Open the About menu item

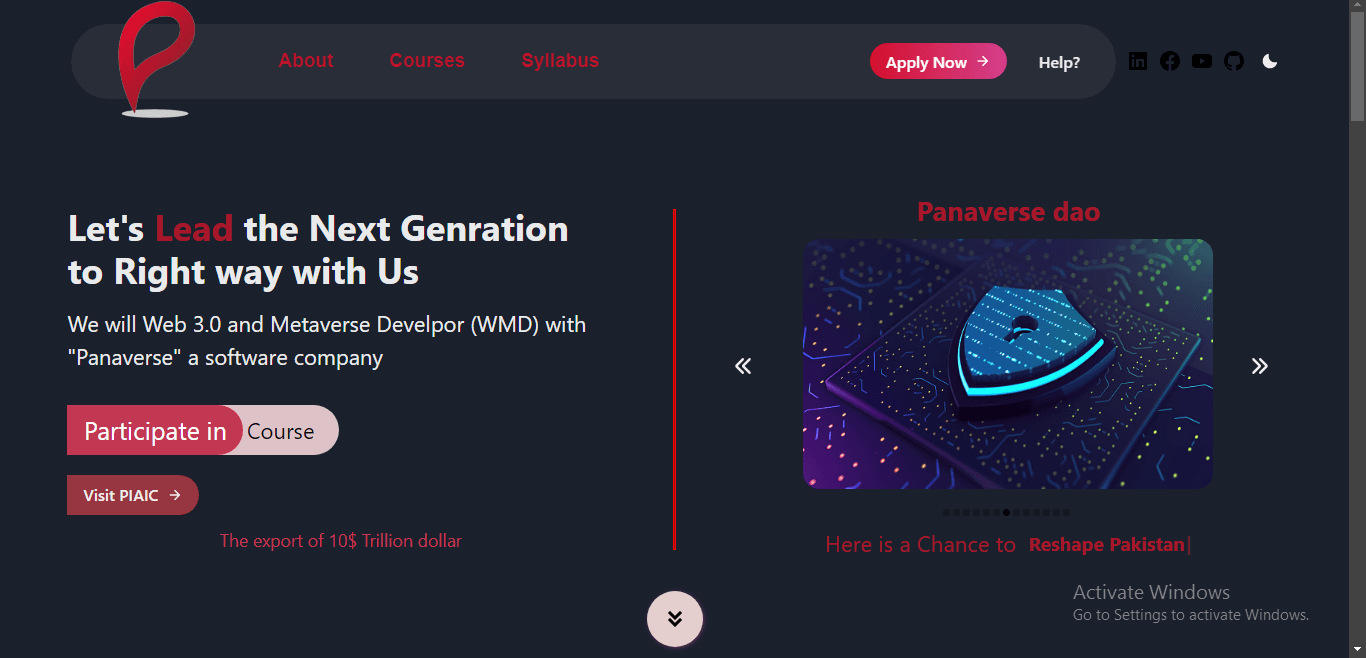click(x=306, y=60)
